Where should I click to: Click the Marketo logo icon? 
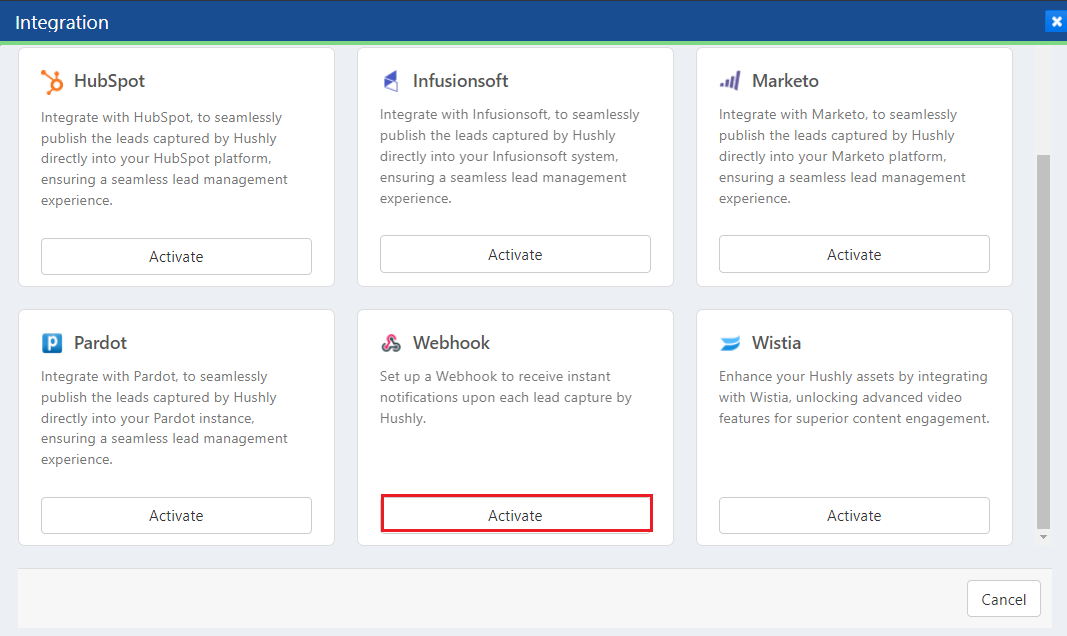click(x=730, y=82)
